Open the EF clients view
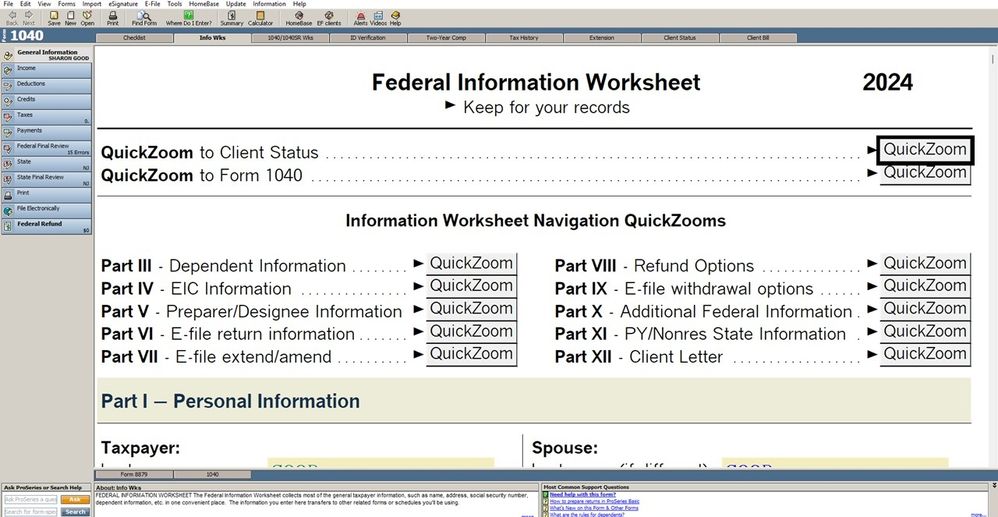This screenshot has width=998, height=517. click(328, 18)
